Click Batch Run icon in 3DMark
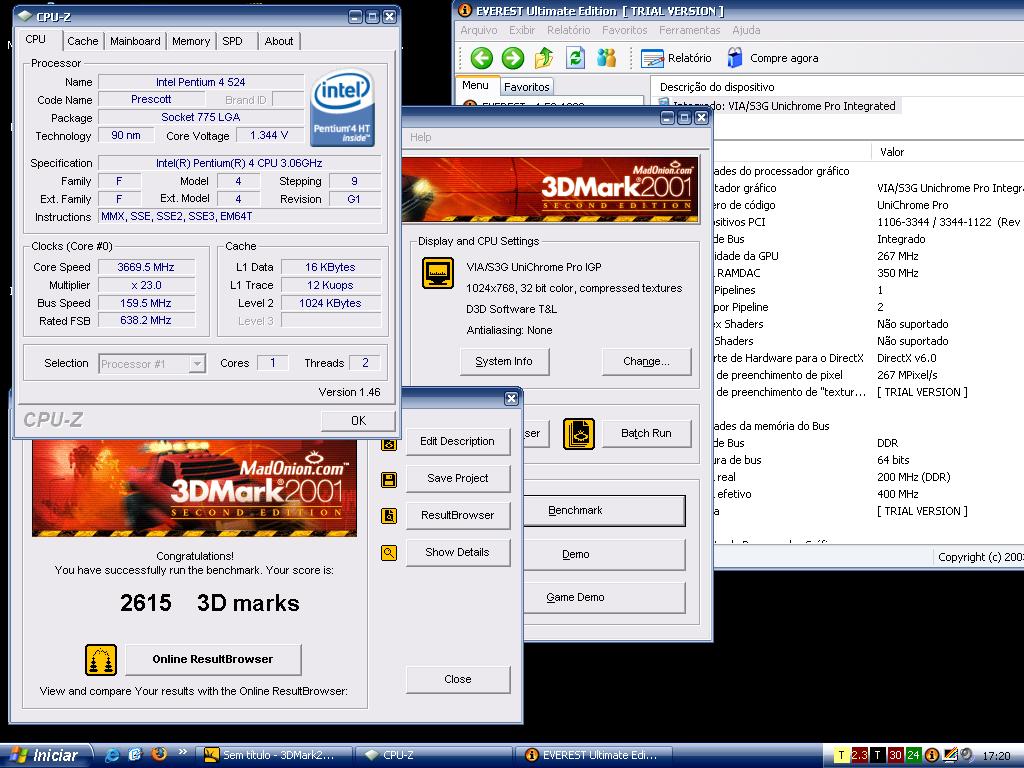 tap(579, 434)
